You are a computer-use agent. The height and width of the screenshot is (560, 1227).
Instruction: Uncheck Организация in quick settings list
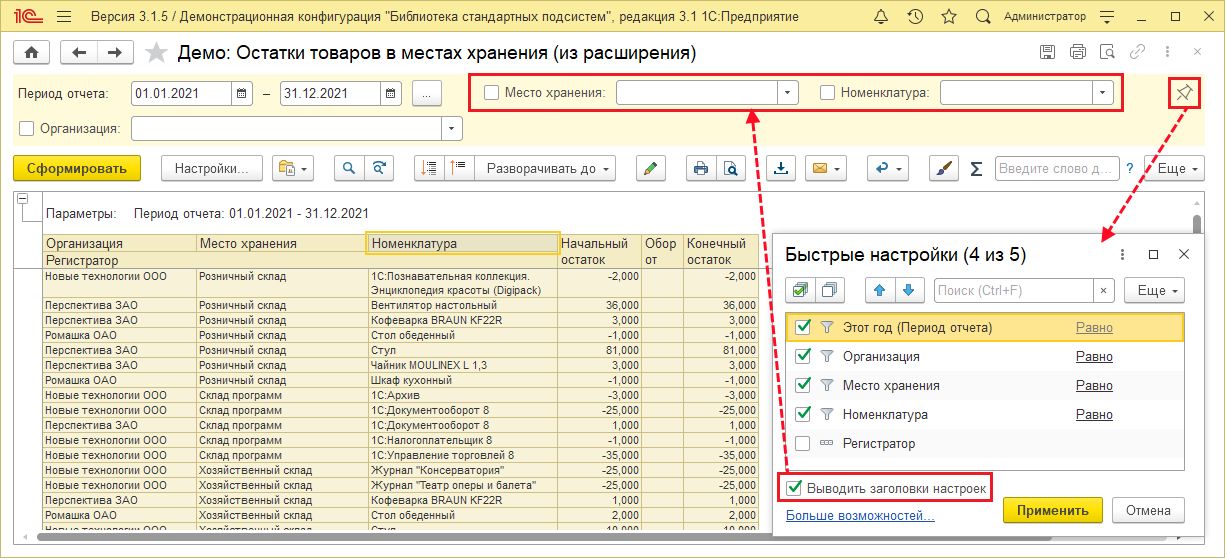[x=802, y=356]
